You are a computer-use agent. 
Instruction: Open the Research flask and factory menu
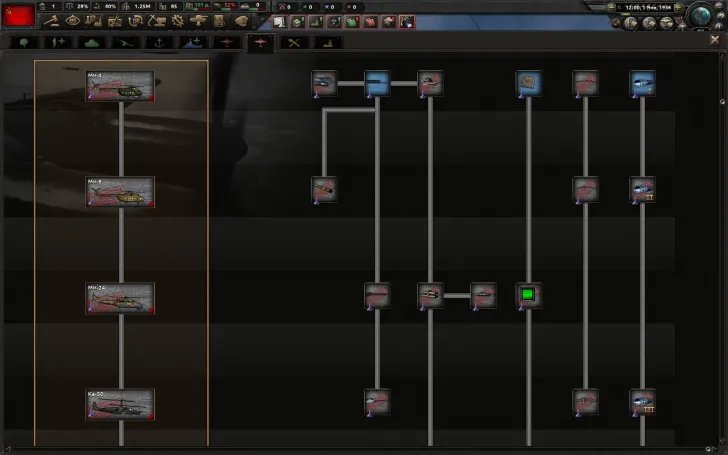pyautogui.click(x=93, y=21)
